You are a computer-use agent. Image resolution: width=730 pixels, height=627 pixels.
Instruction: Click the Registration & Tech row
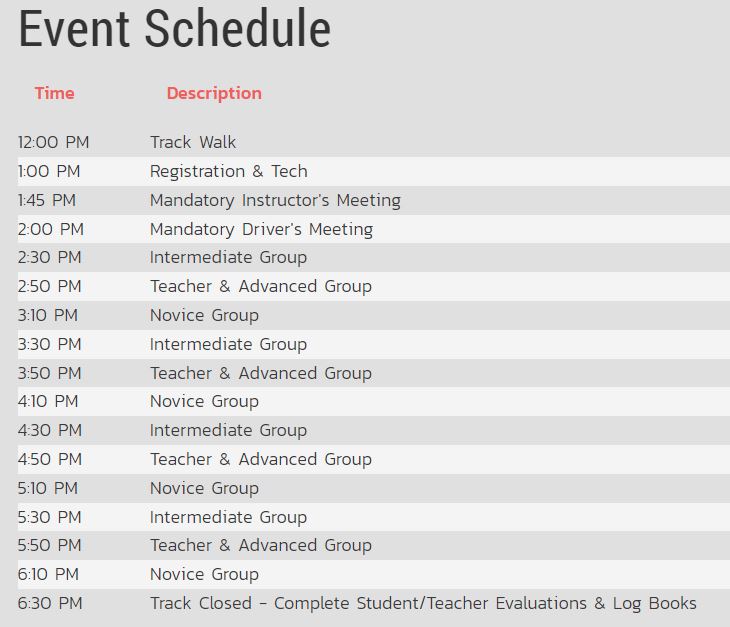(x=228, y=171)
